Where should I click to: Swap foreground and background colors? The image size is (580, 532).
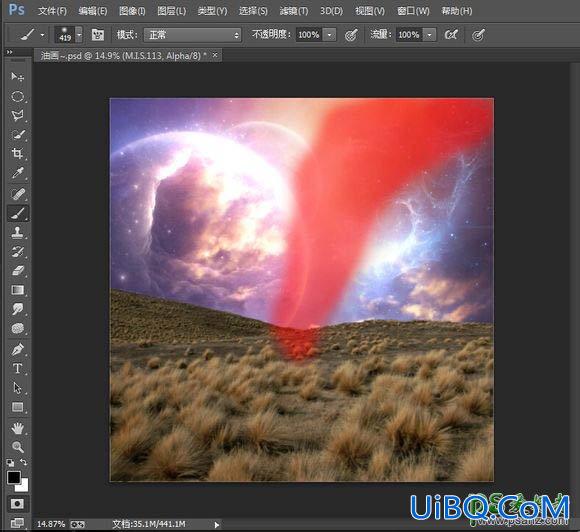[23, 462]
